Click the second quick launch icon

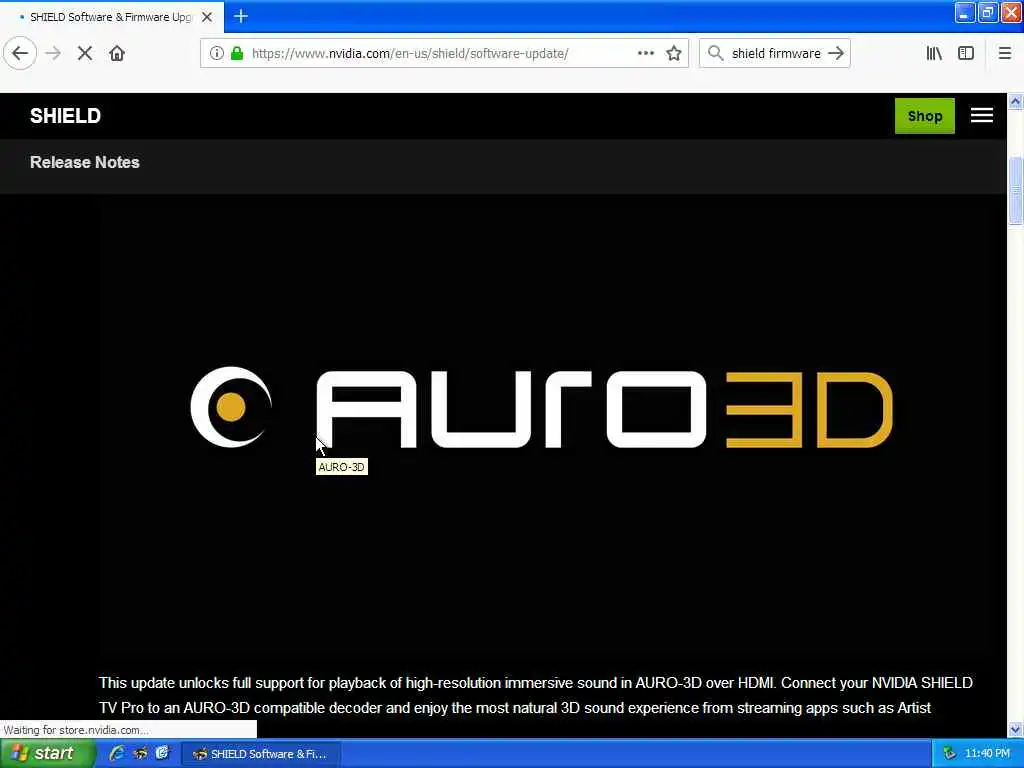pyautogui.click(x=140, y=754)
